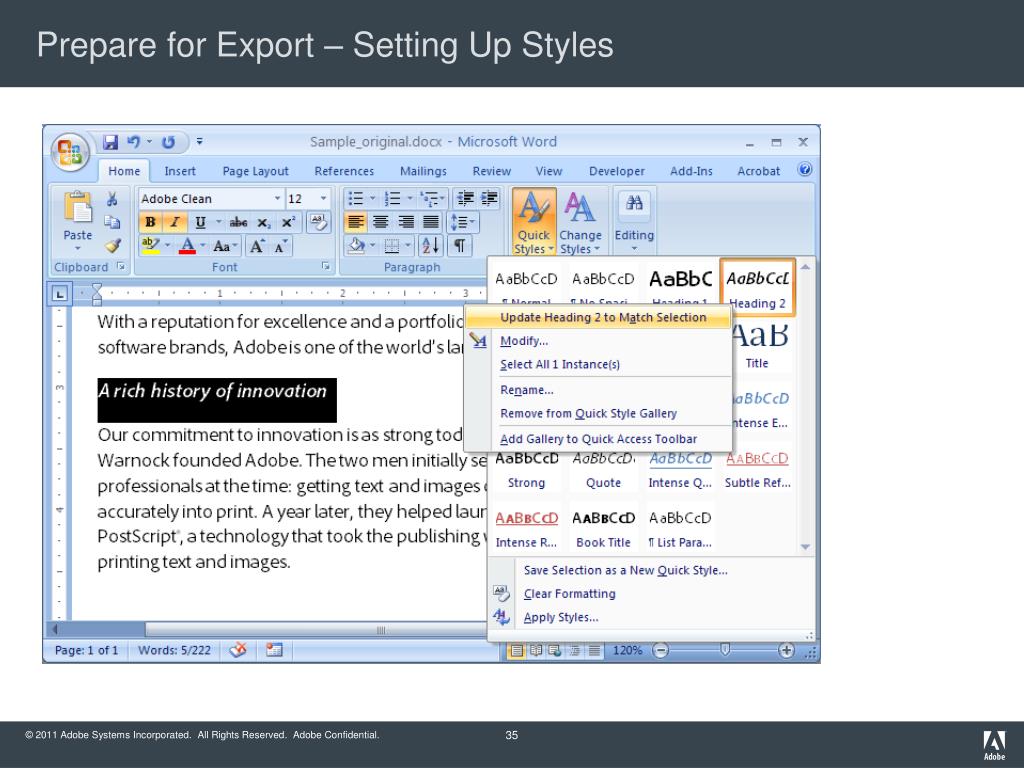Choose Modify... from the context menu
Screen dimensions: 1024x768
524,341
